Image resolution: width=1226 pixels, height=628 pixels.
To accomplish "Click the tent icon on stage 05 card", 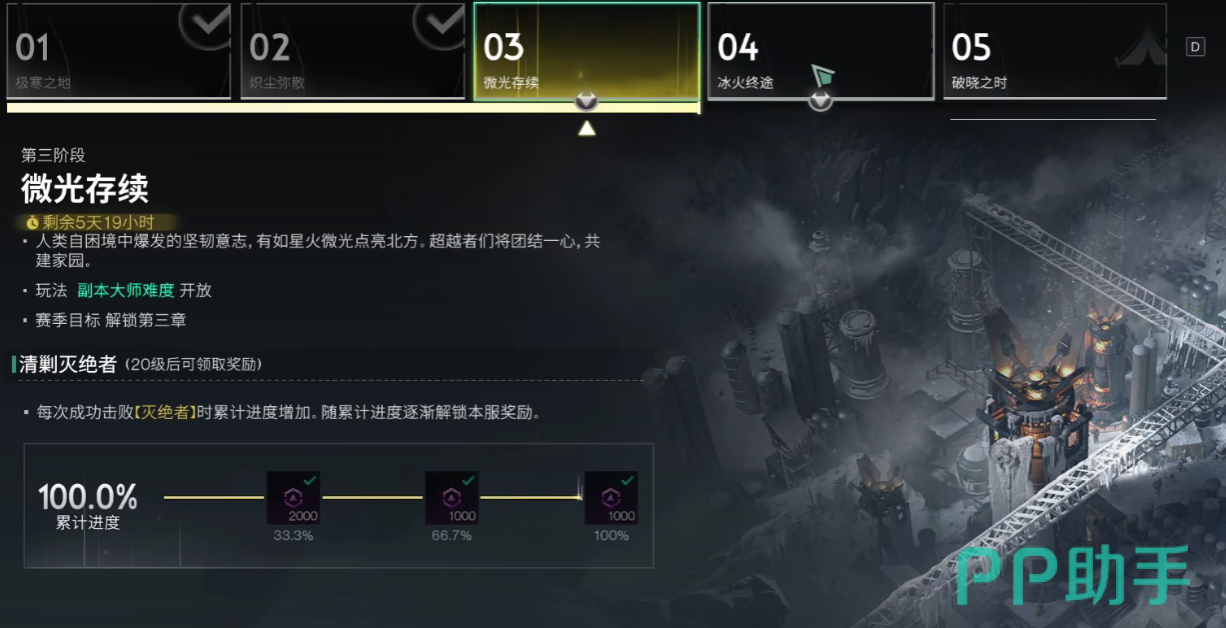I will pyautogui.click(x=1141, y=45).
